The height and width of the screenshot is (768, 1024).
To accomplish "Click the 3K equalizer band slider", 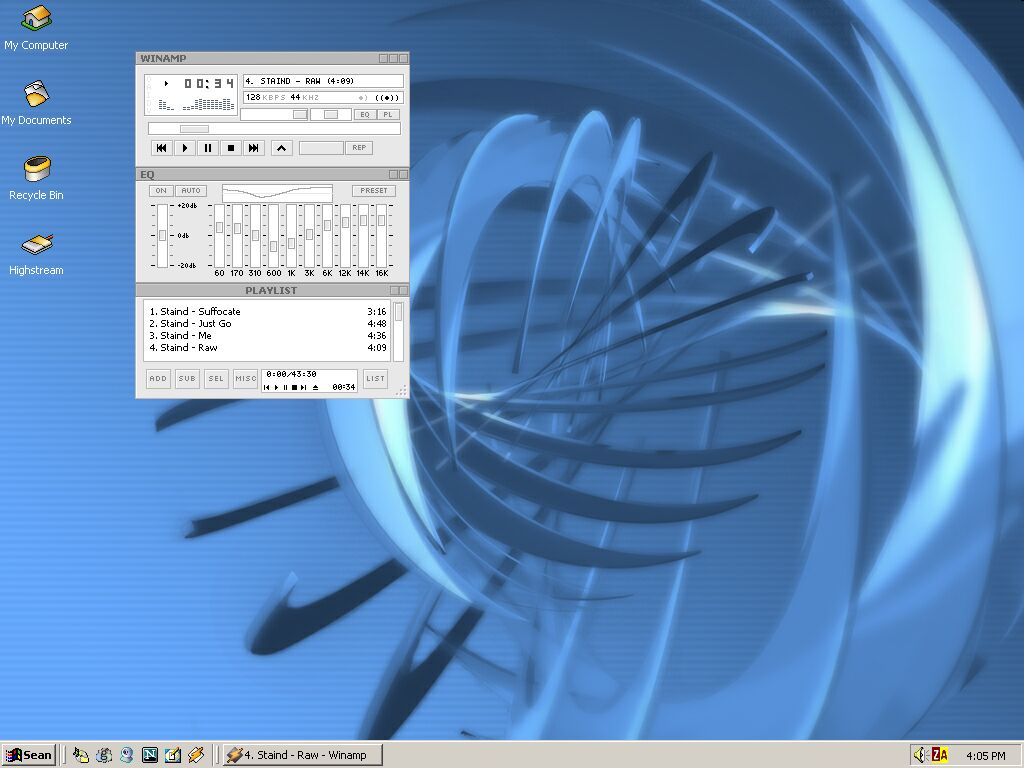I will [x=310, y=236].
